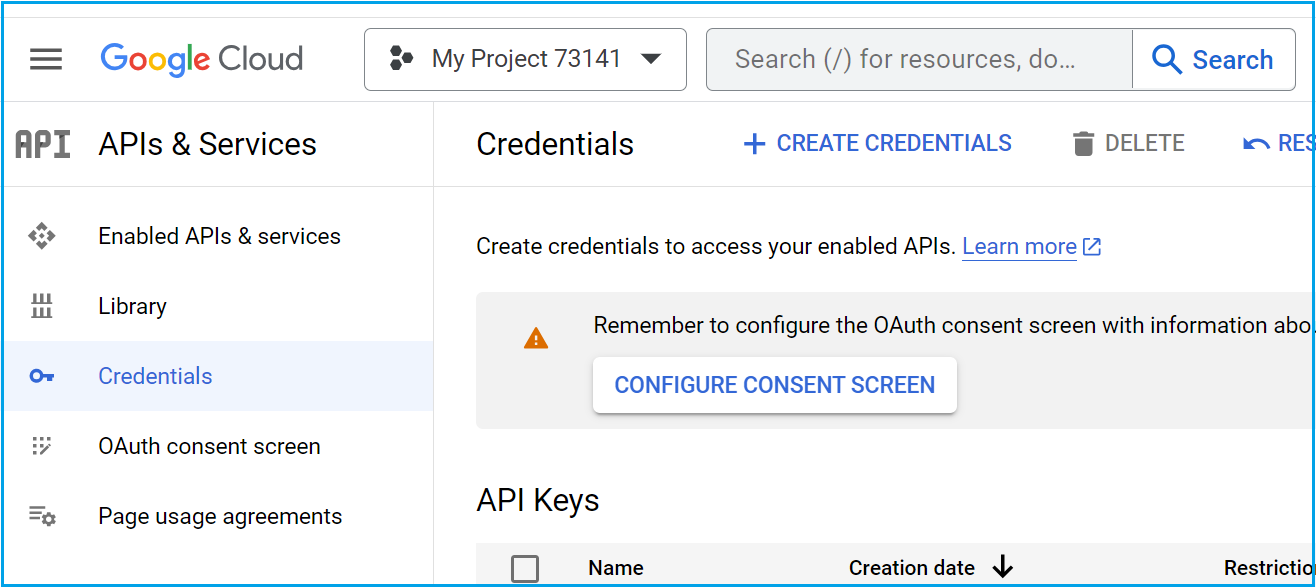Click the APIs & Services heading

tap(207, 144)
